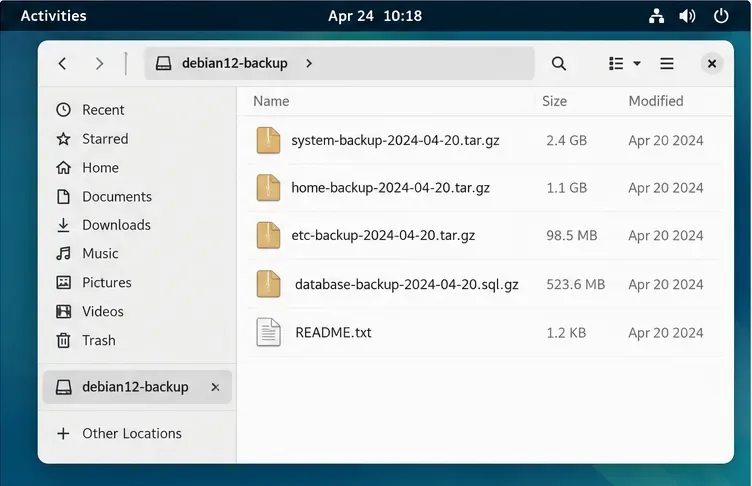The width and height of the screenshot is (752, 486).
Task: Click the plus icon beside Other Locations
Action: 63,434
